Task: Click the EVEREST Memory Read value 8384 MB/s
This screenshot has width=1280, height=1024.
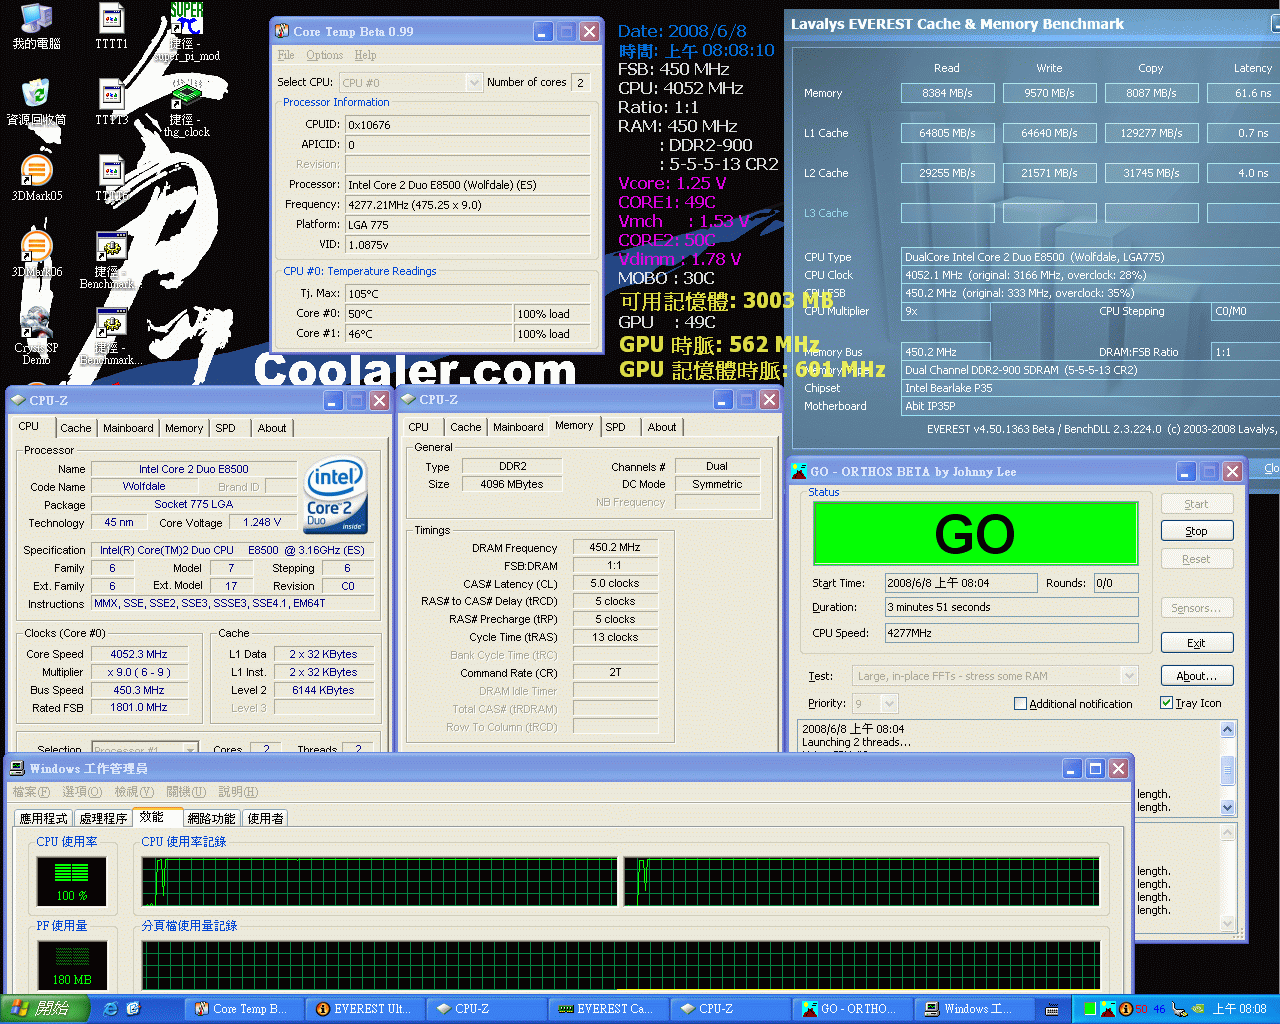Action: 947,93
